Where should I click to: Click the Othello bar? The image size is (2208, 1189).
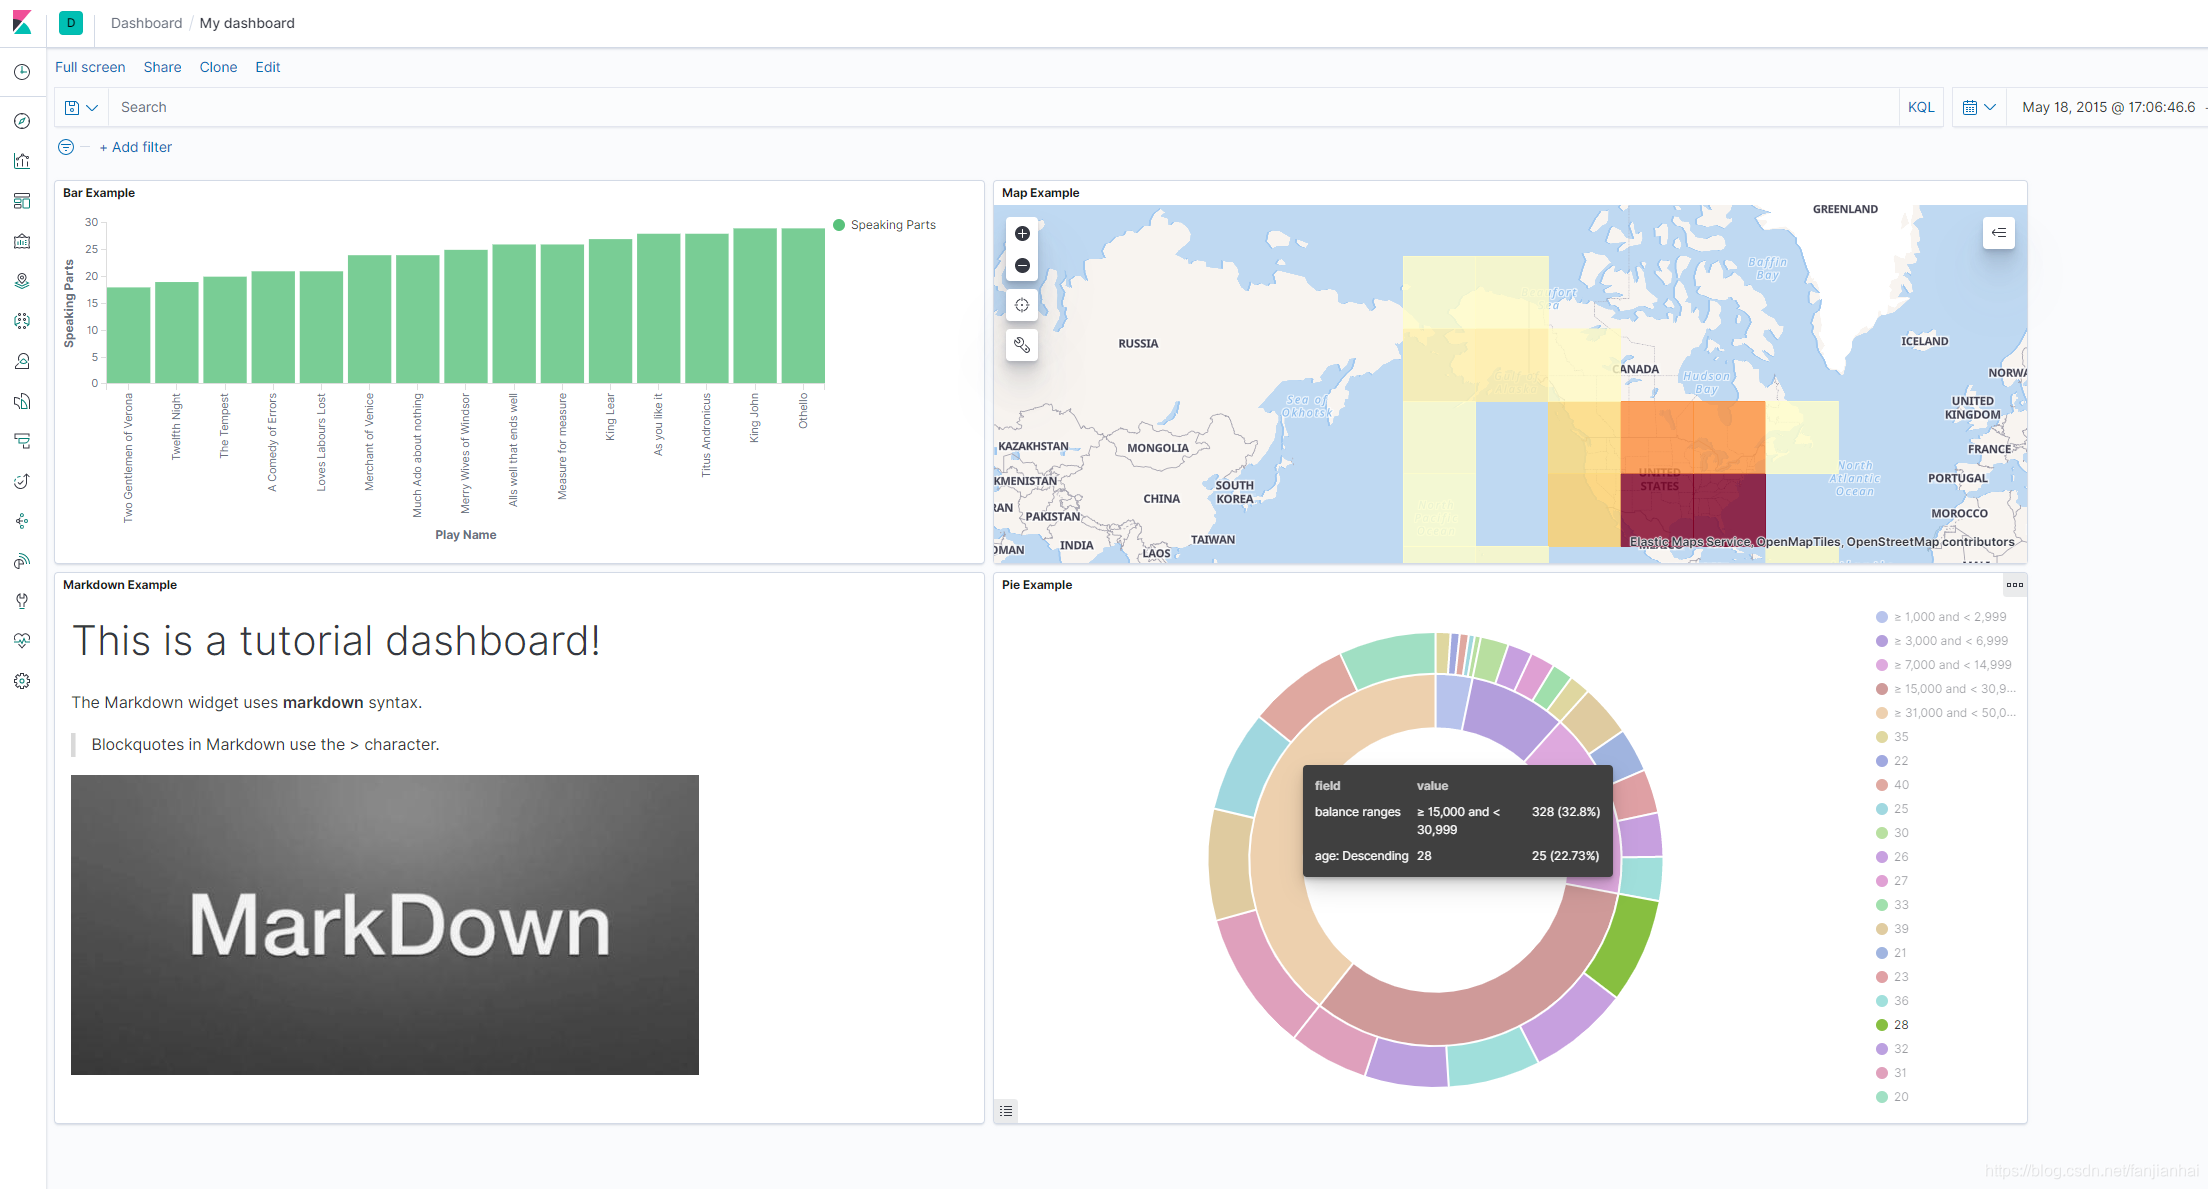[x=803, y=306]
